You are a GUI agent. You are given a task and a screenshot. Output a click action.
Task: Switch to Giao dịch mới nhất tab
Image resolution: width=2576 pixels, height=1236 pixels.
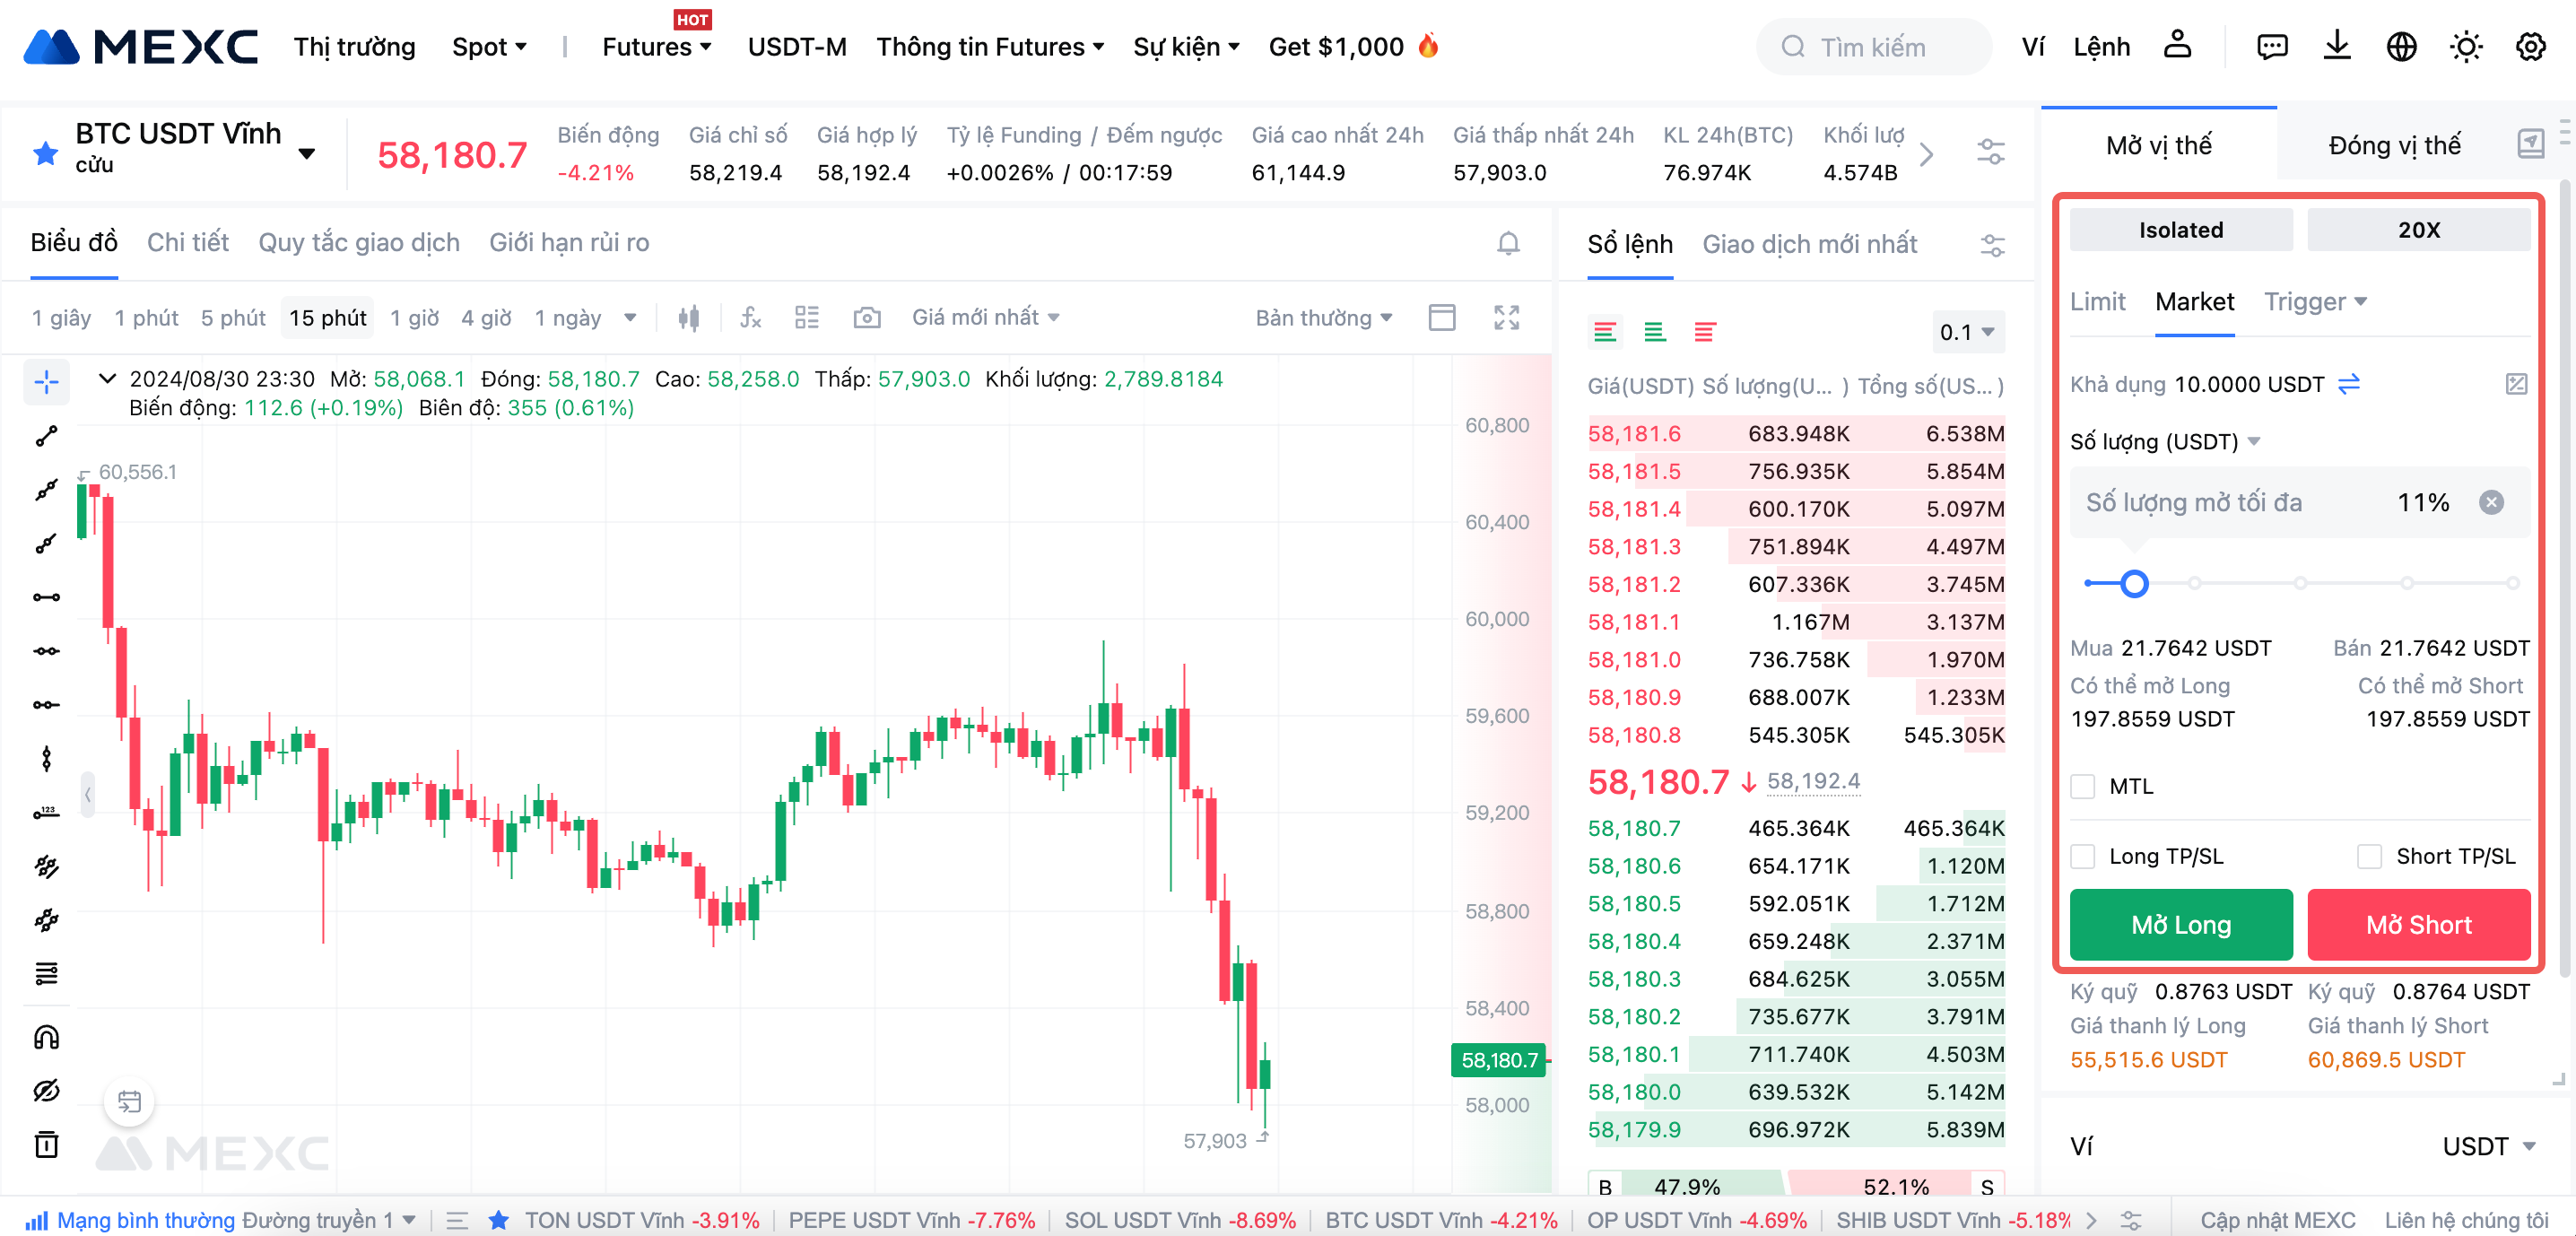tap(1810, 244)
